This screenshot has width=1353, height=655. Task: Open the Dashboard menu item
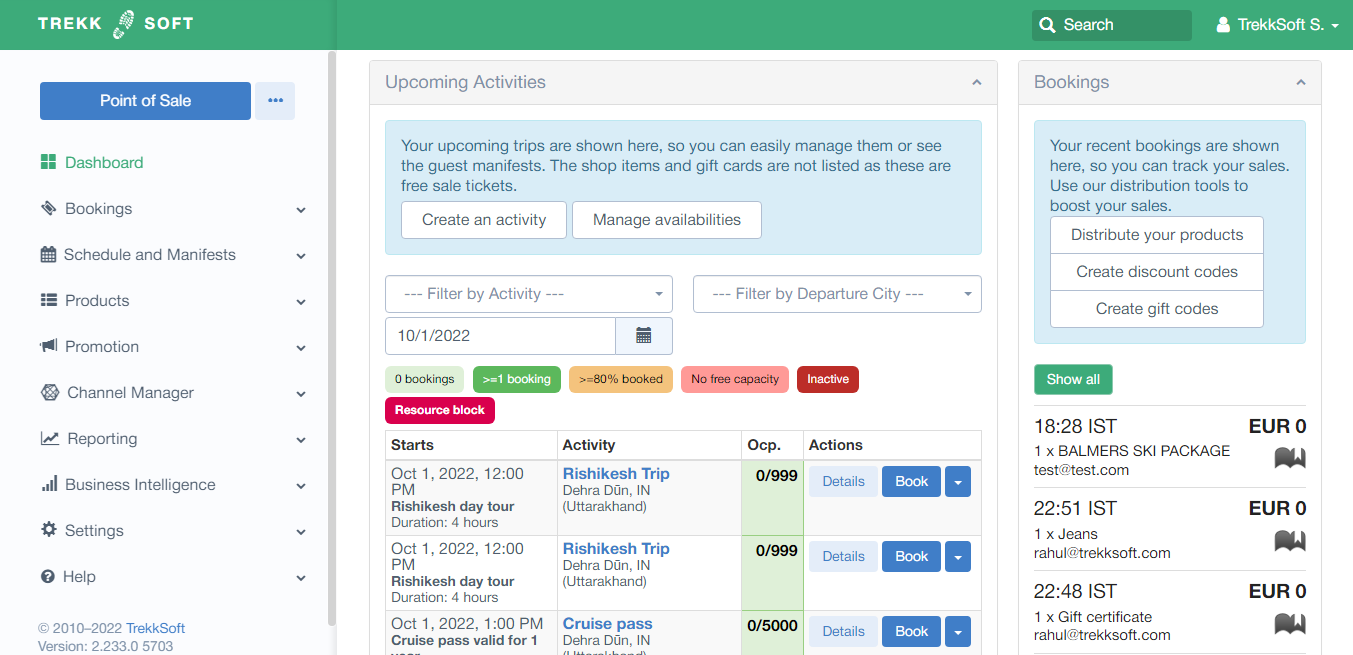pos(104,162)
